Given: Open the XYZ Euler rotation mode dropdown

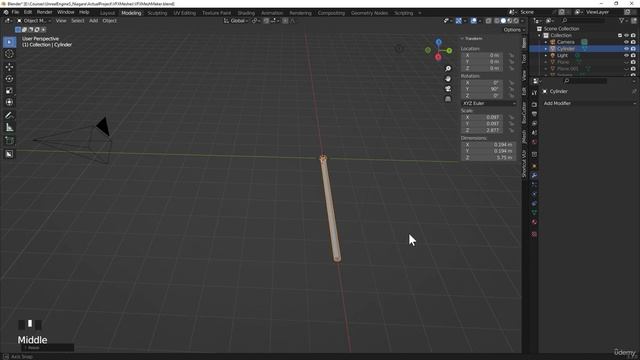Looking at the screenshot, I should 489,103.
